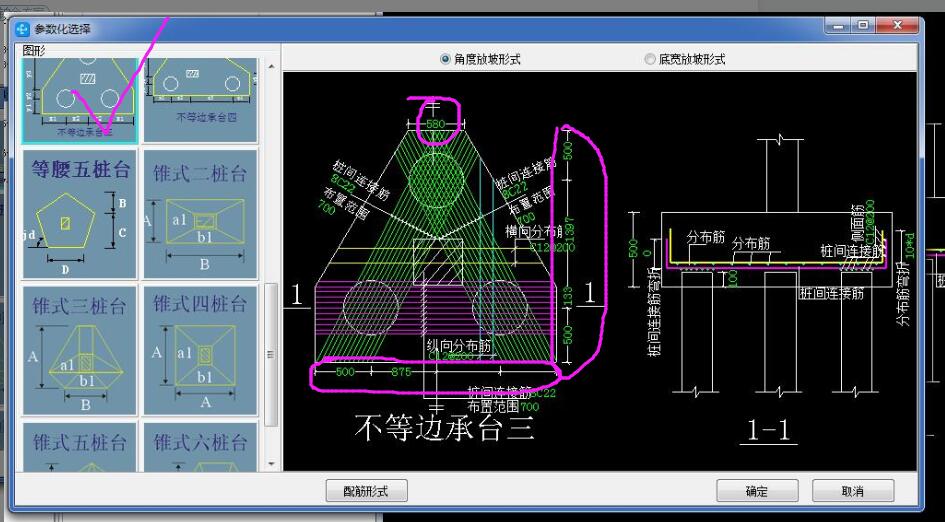Click the shape list scroll up arrow
945x522 pixels.
click(x=271, y=66)
